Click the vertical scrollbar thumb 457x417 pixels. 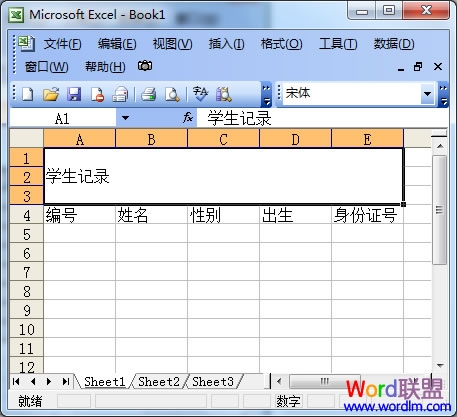[x=440, y=210]
